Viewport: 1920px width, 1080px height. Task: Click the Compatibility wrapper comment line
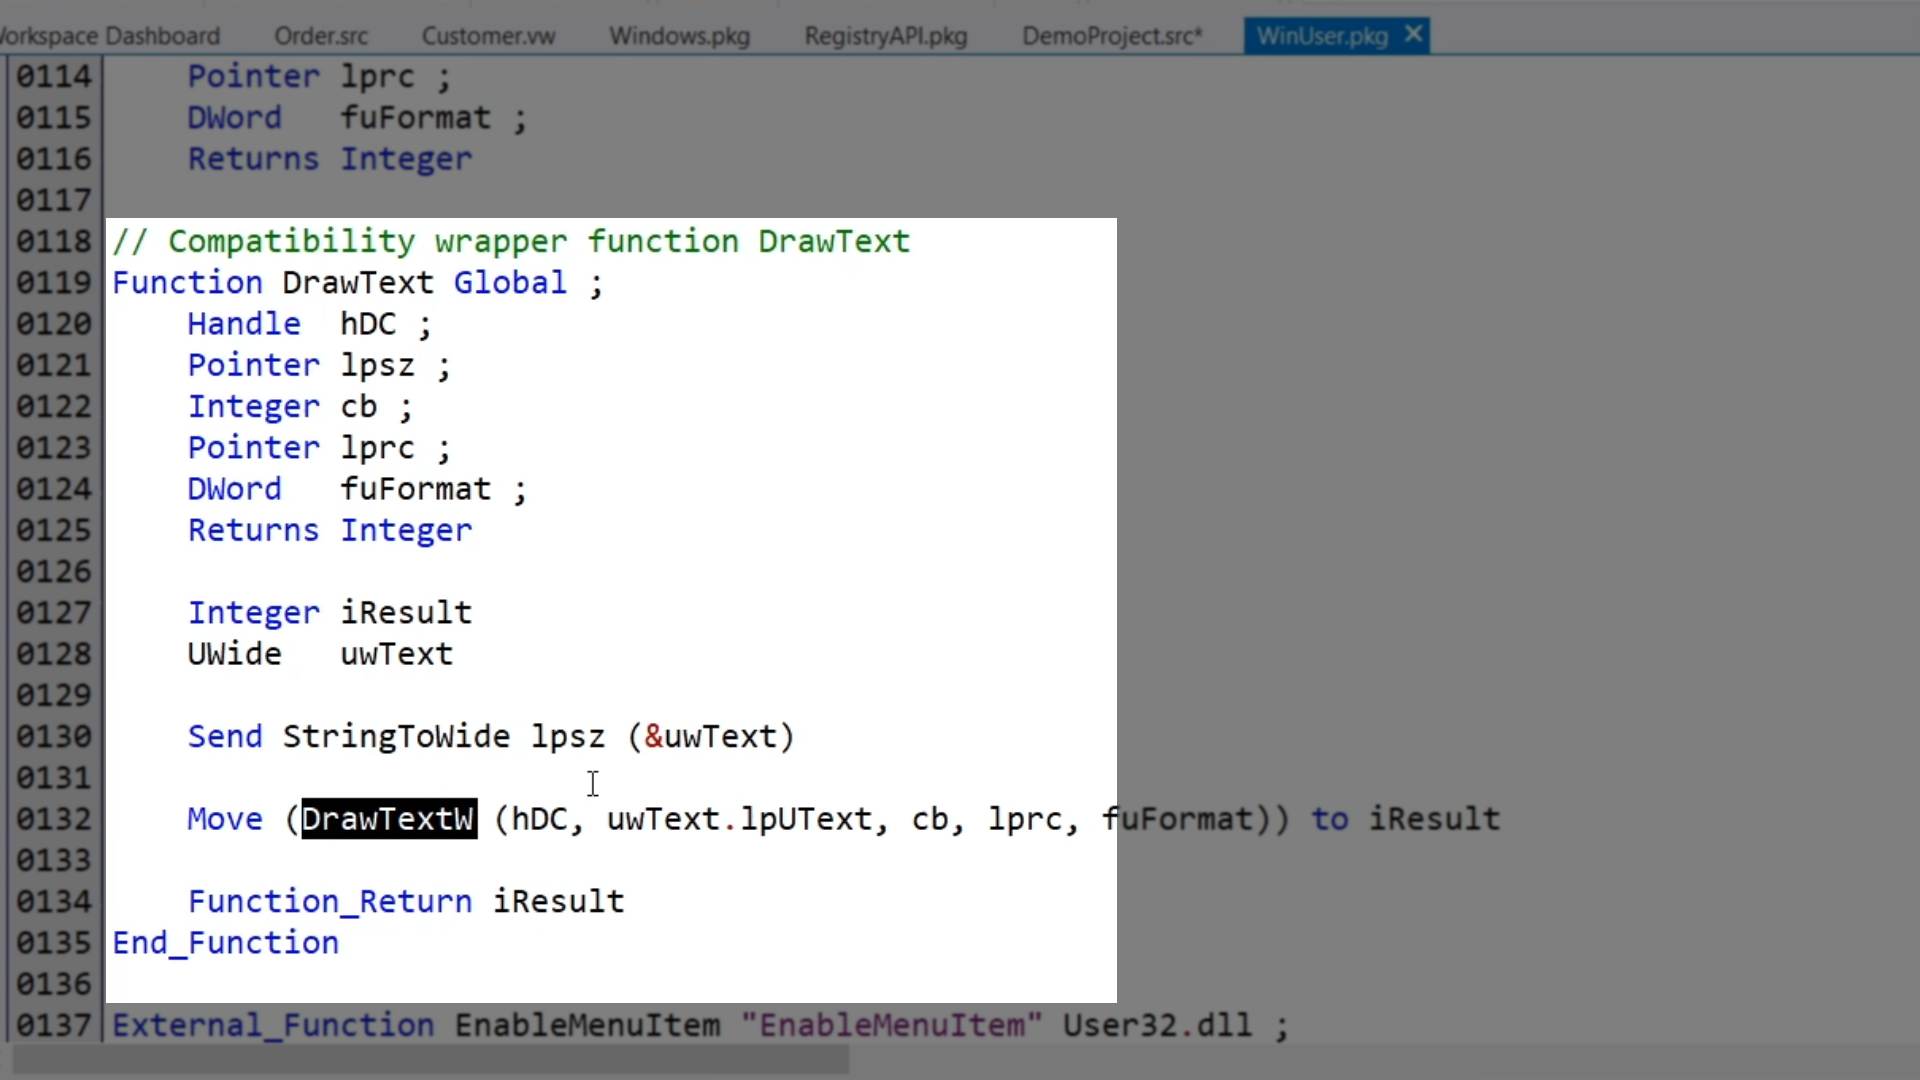coord(510,242)
